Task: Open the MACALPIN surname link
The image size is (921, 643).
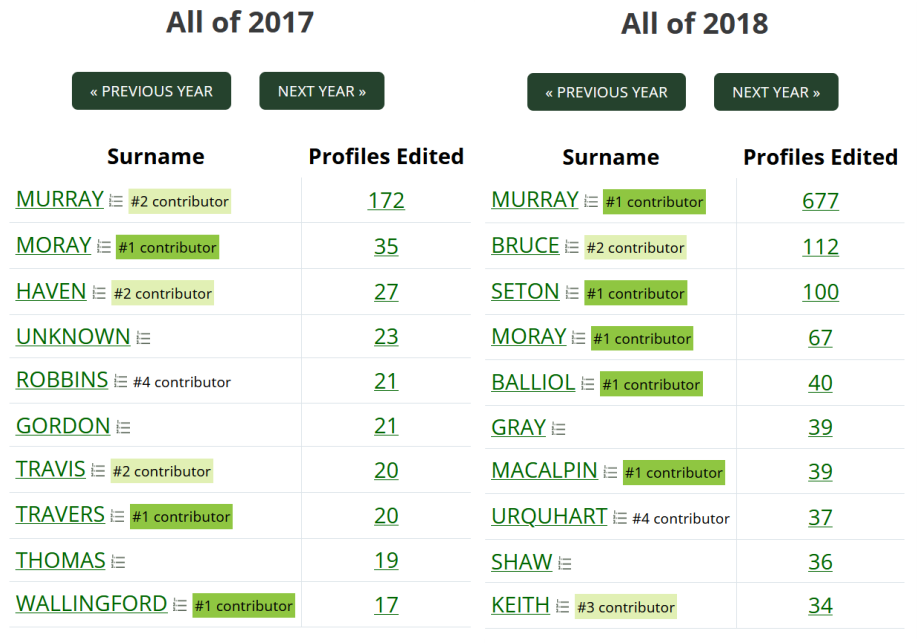Action: (x=544, y=471)
